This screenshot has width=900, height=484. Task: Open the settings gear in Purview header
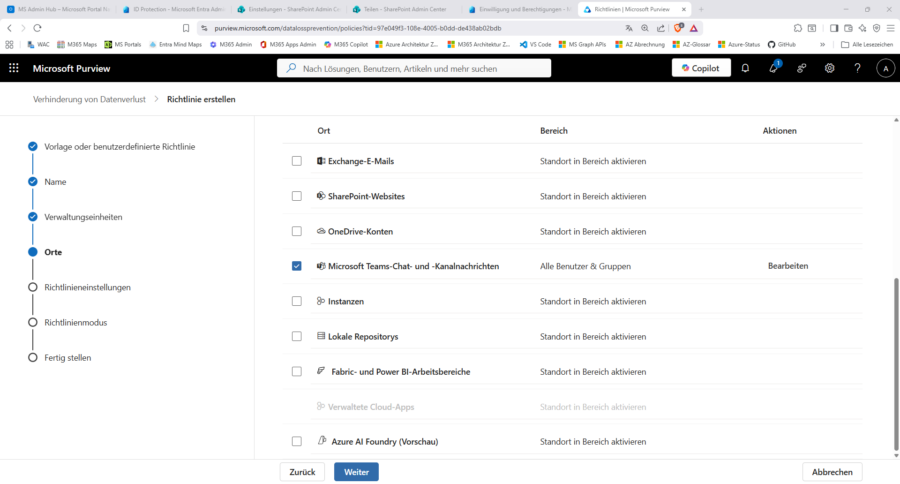point(829,68)
